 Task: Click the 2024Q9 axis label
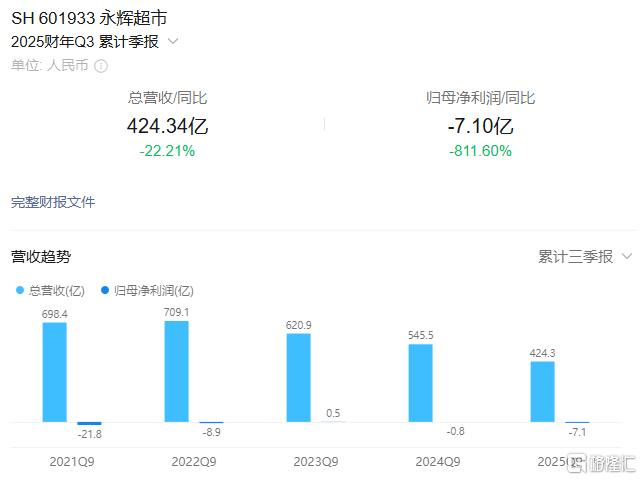(438, 462)
